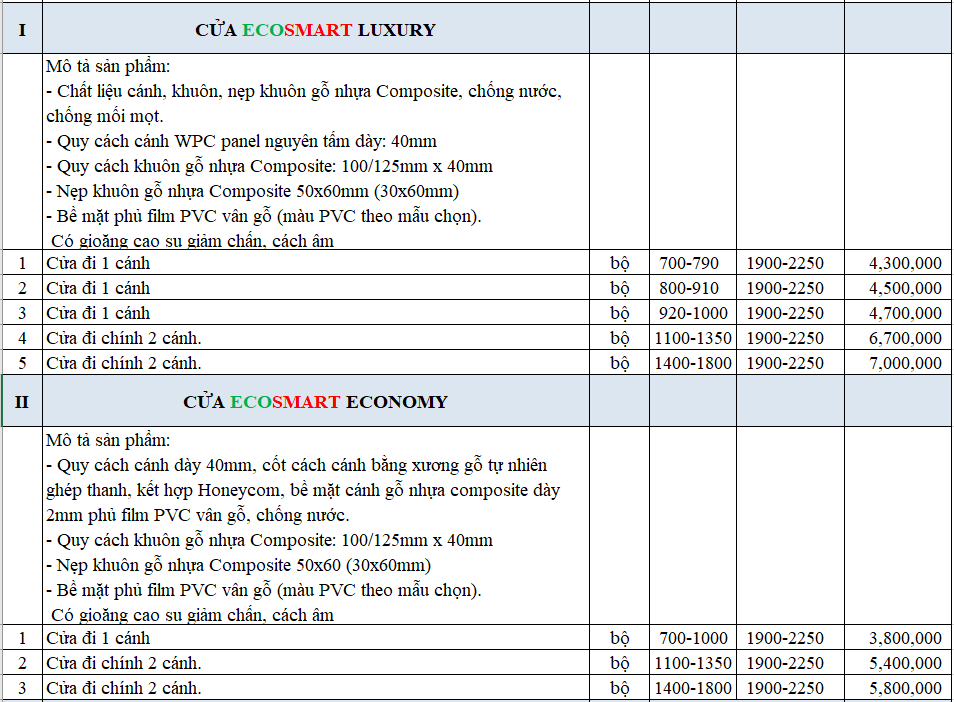Viewport: 954px width, 702px height.
Task: Click 'Cửa đi chính 2 cánh.' in the 5,400,000 row
Action: [x=124, y=662]
